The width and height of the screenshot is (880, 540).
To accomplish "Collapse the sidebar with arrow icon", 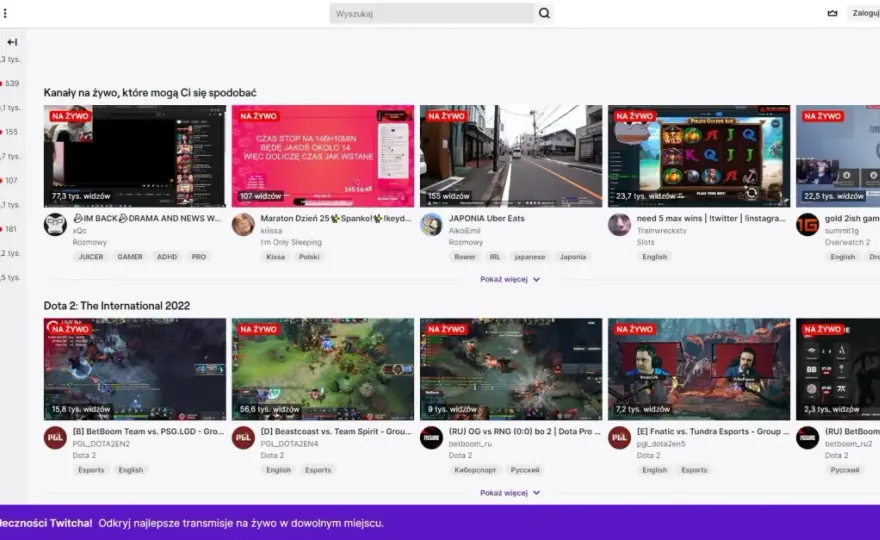I will pos(12,42).
